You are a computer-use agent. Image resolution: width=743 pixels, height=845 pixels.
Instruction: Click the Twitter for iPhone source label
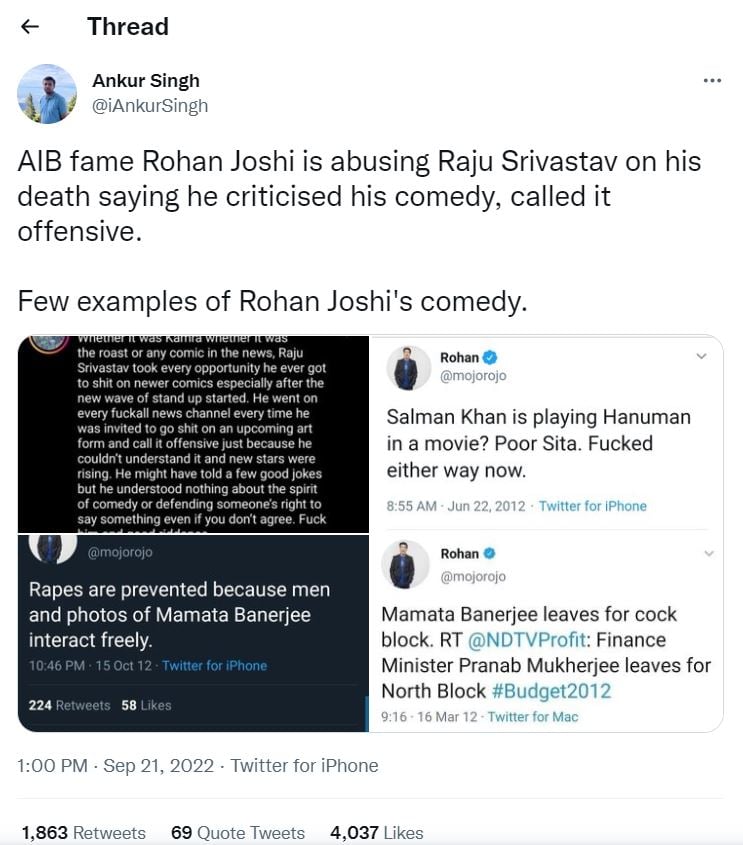tap(304, 765)
